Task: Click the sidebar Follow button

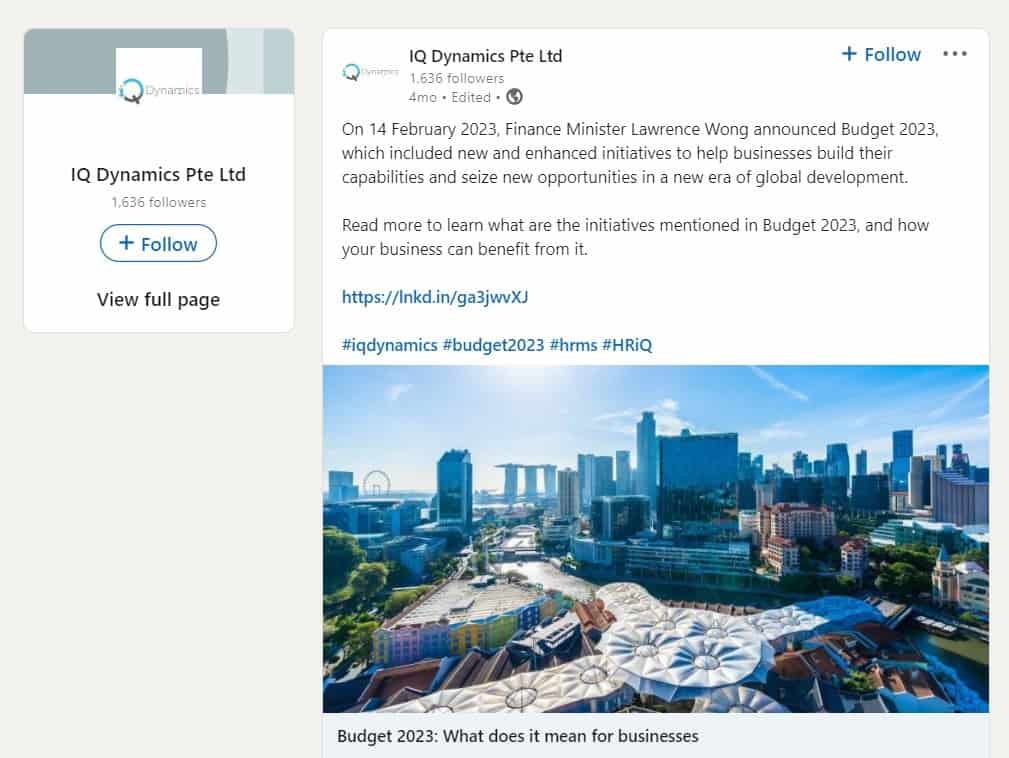Action: pyautogui.click(x=158, y=243)
